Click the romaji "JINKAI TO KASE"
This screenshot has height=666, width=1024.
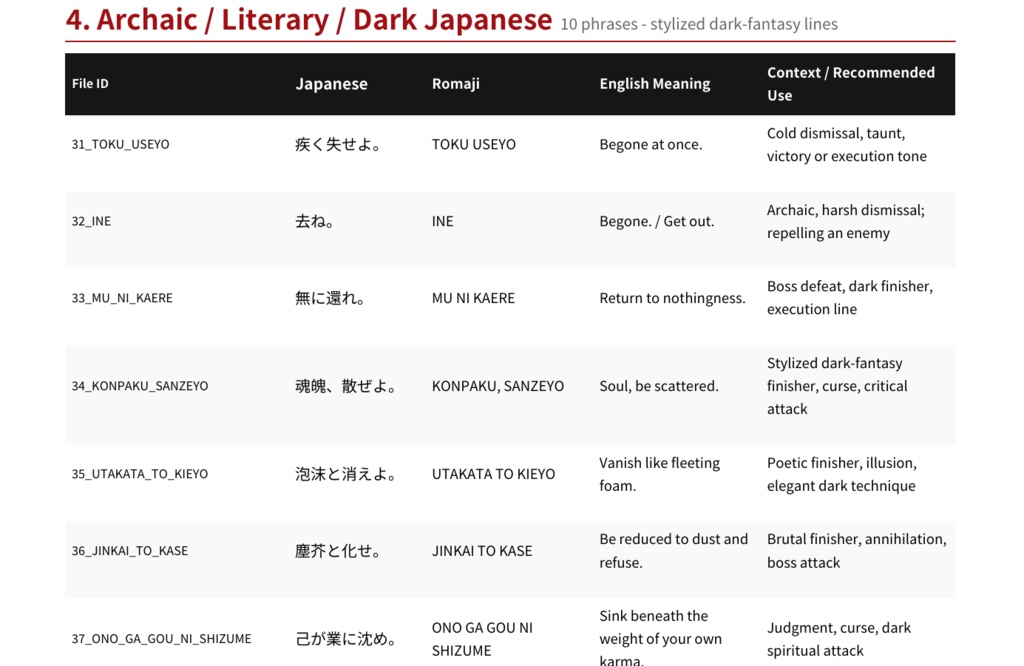[482, 551]
